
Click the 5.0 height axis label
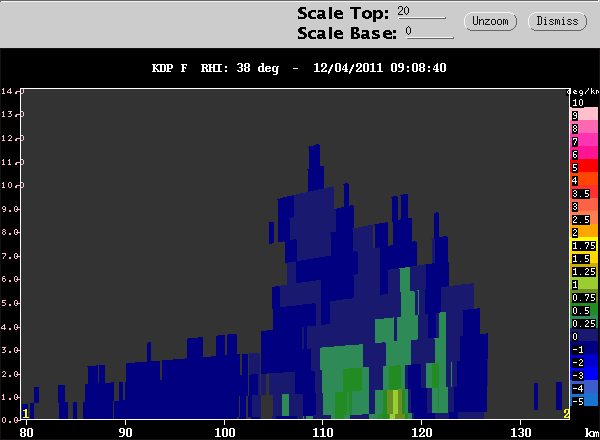point(10,303)
